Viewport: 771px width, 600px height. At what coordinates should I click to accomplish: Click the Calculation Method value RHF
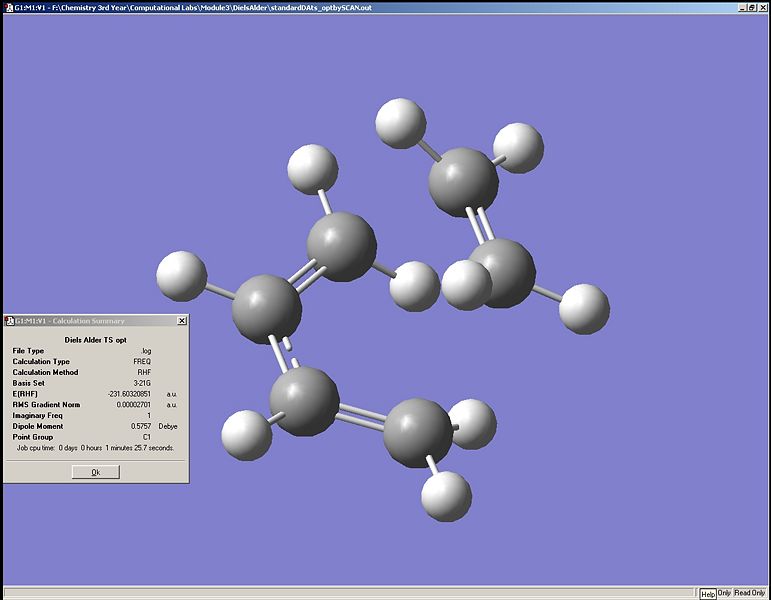point(144,372)
